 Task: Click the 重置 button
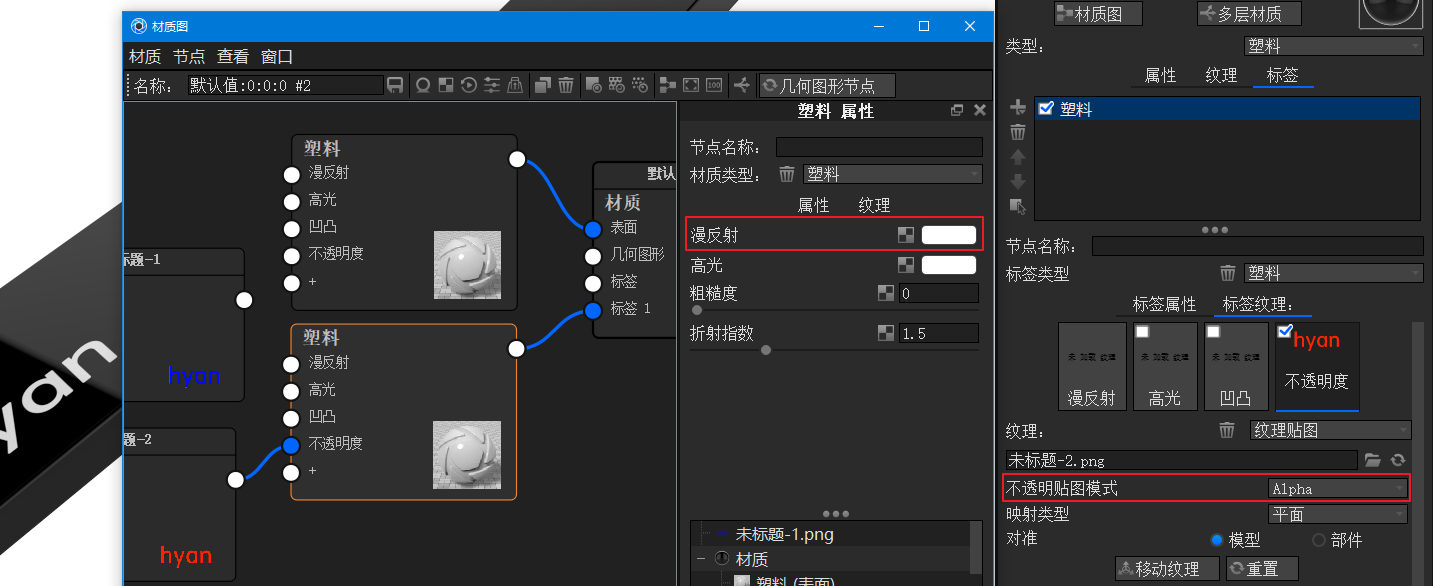tap(1261, 568)
